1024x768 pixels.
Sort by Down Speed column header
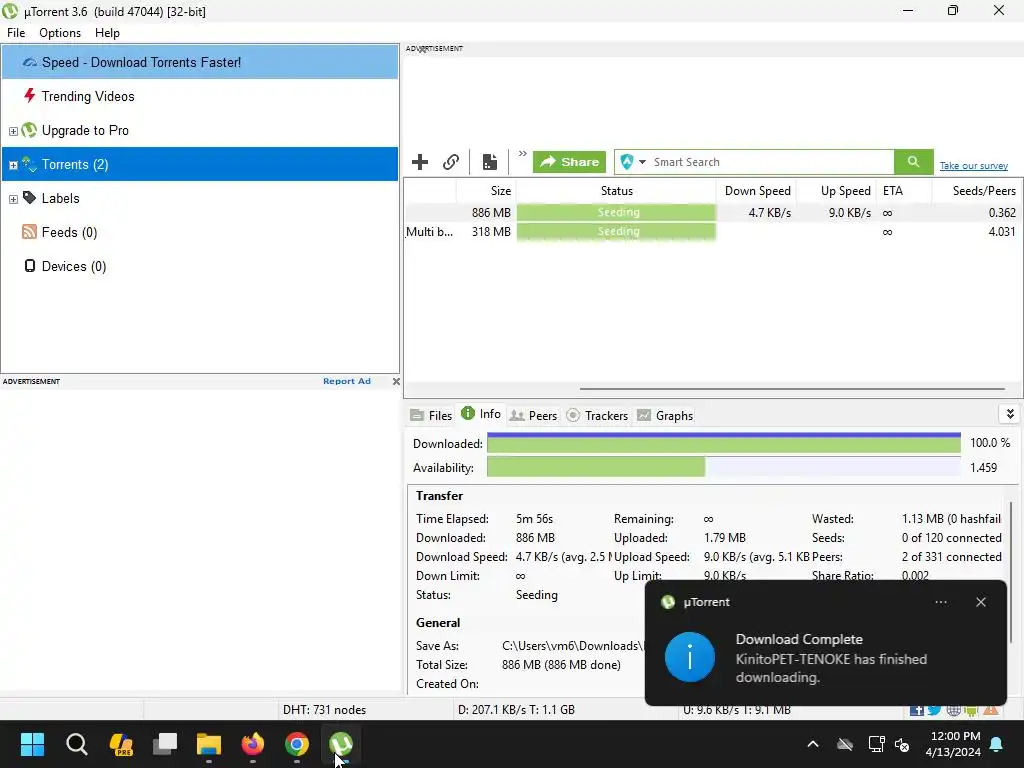click(756, 191)
